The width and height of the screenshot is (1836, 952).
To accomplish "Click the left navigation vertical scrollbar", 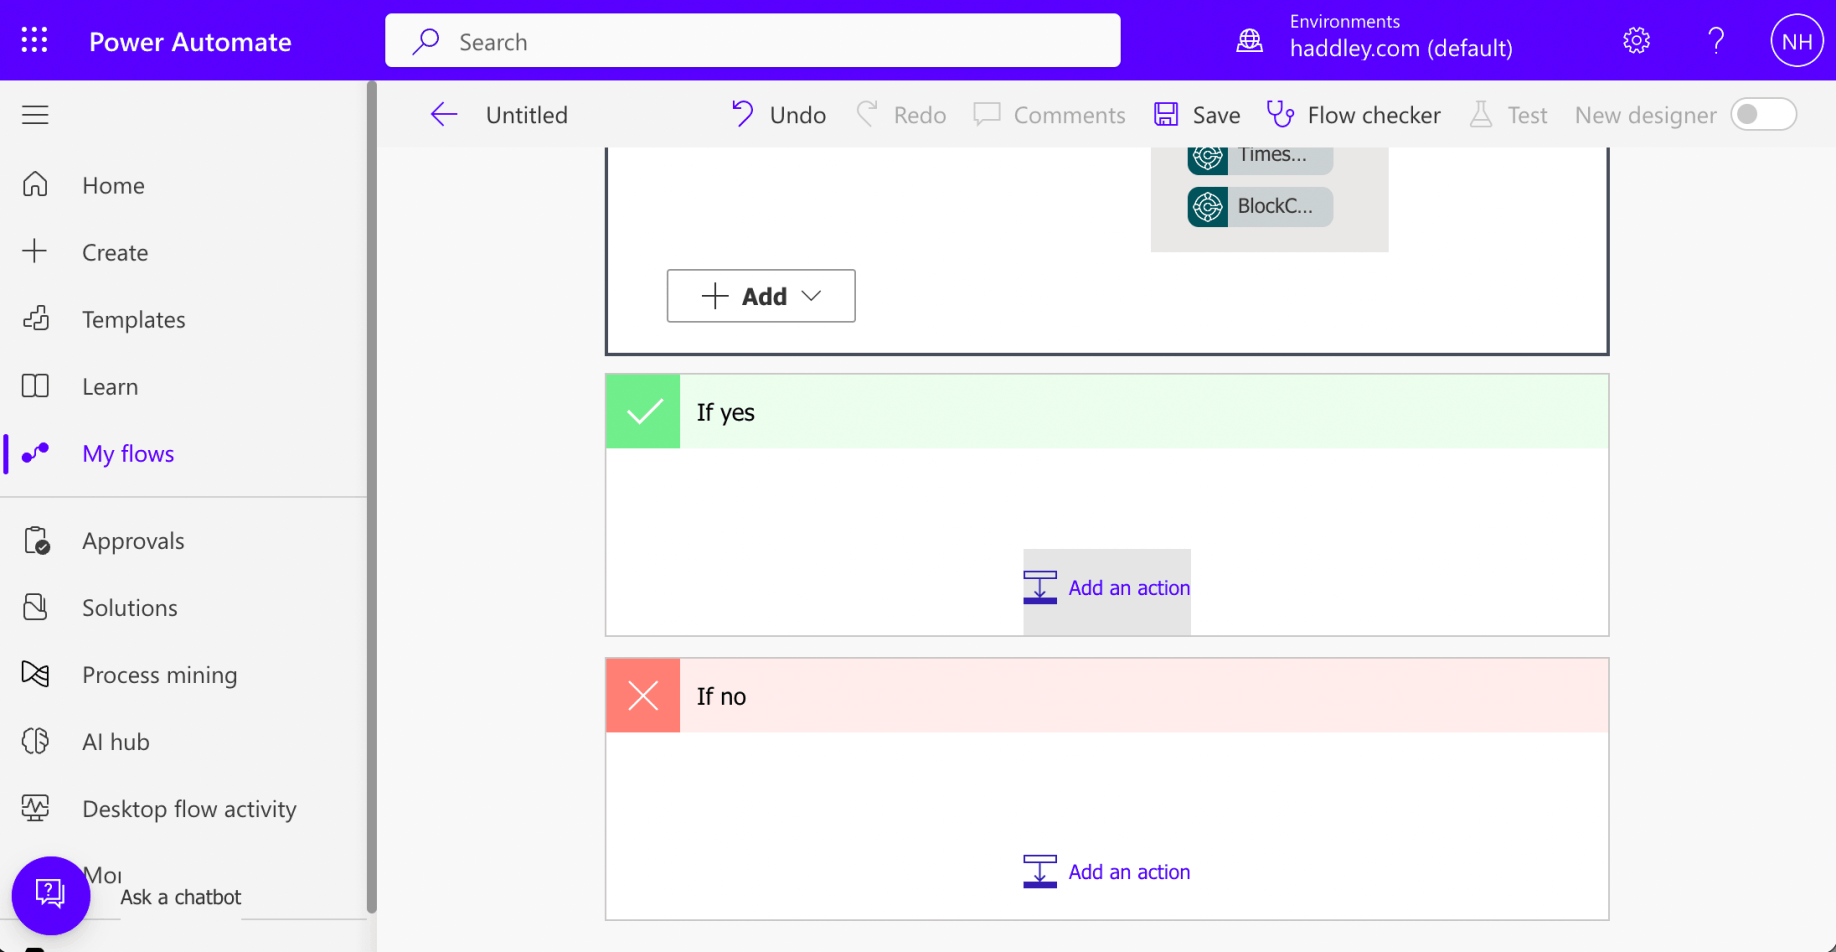I will pyautogui.click(x=372, y=497).
